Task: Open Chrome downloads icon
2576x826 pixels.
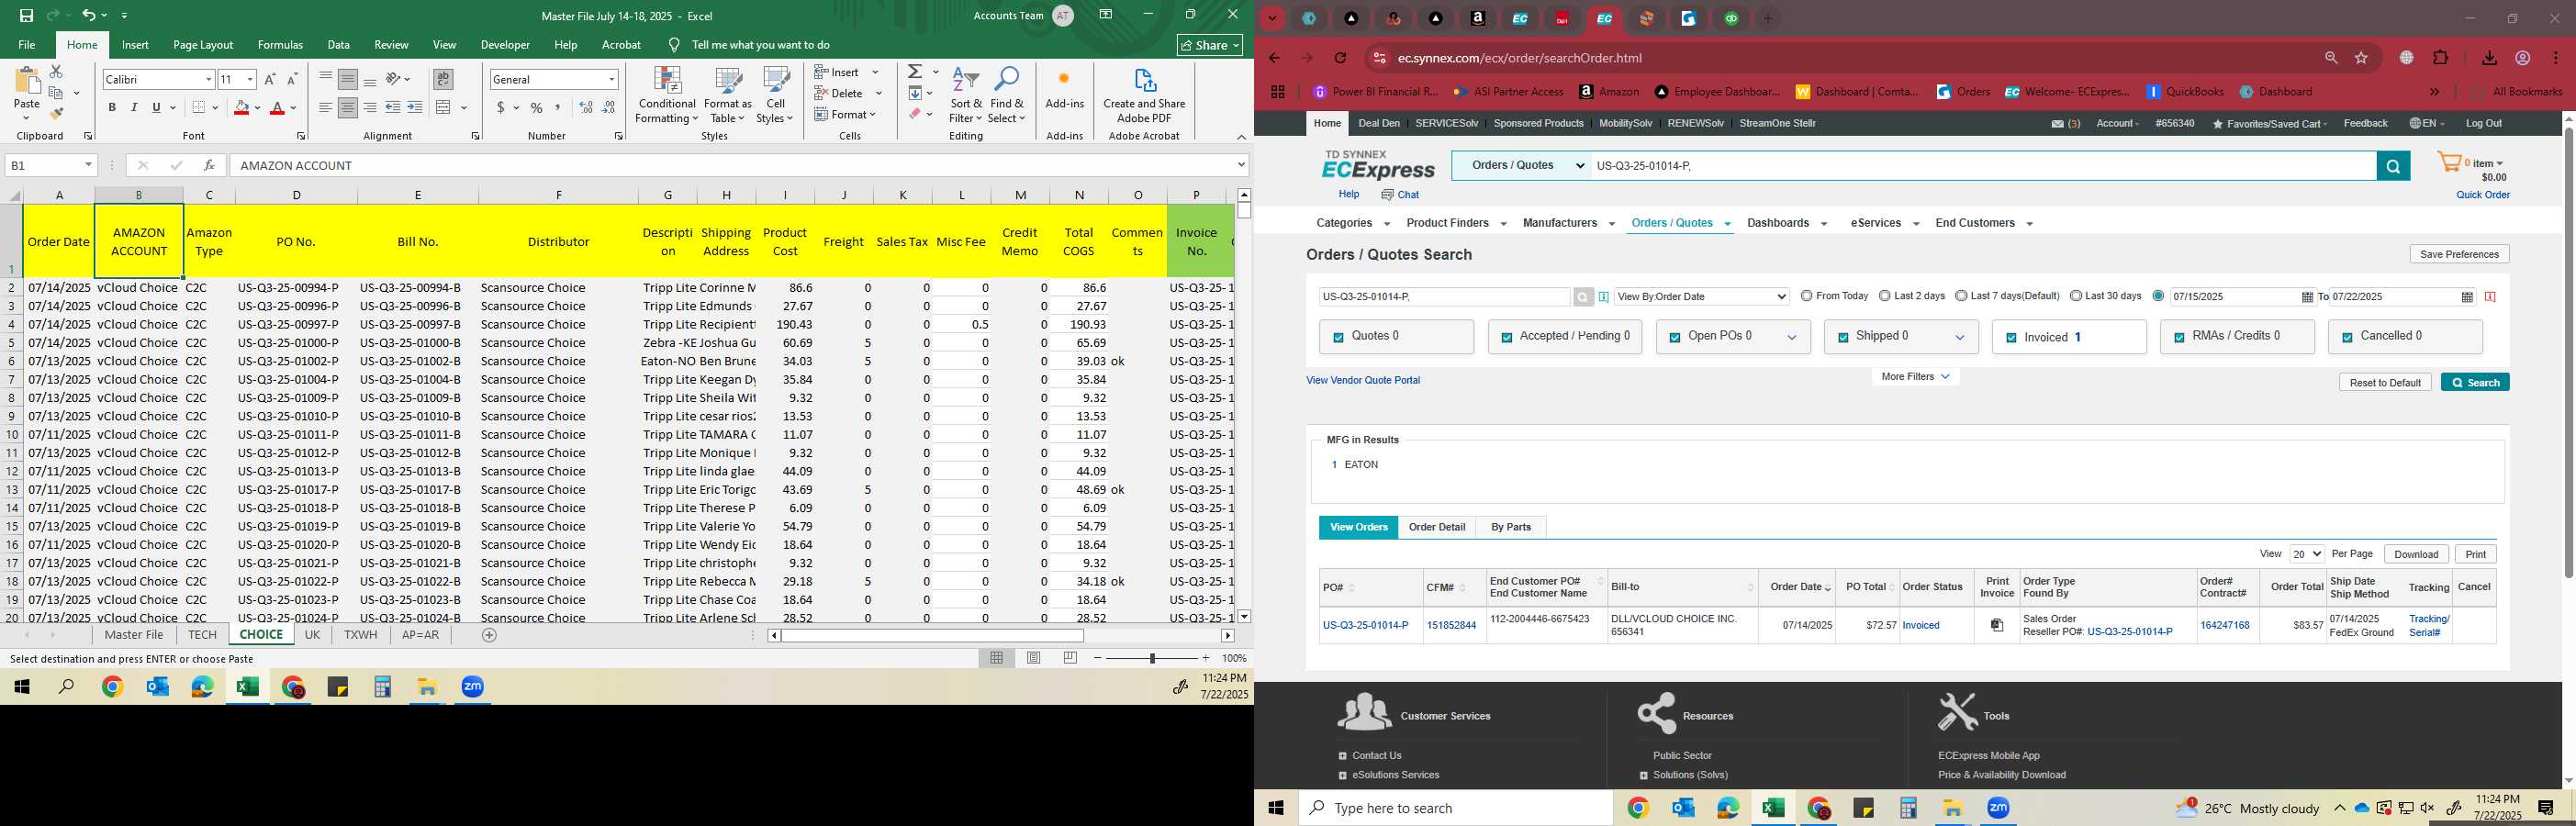Action: 2490,58
